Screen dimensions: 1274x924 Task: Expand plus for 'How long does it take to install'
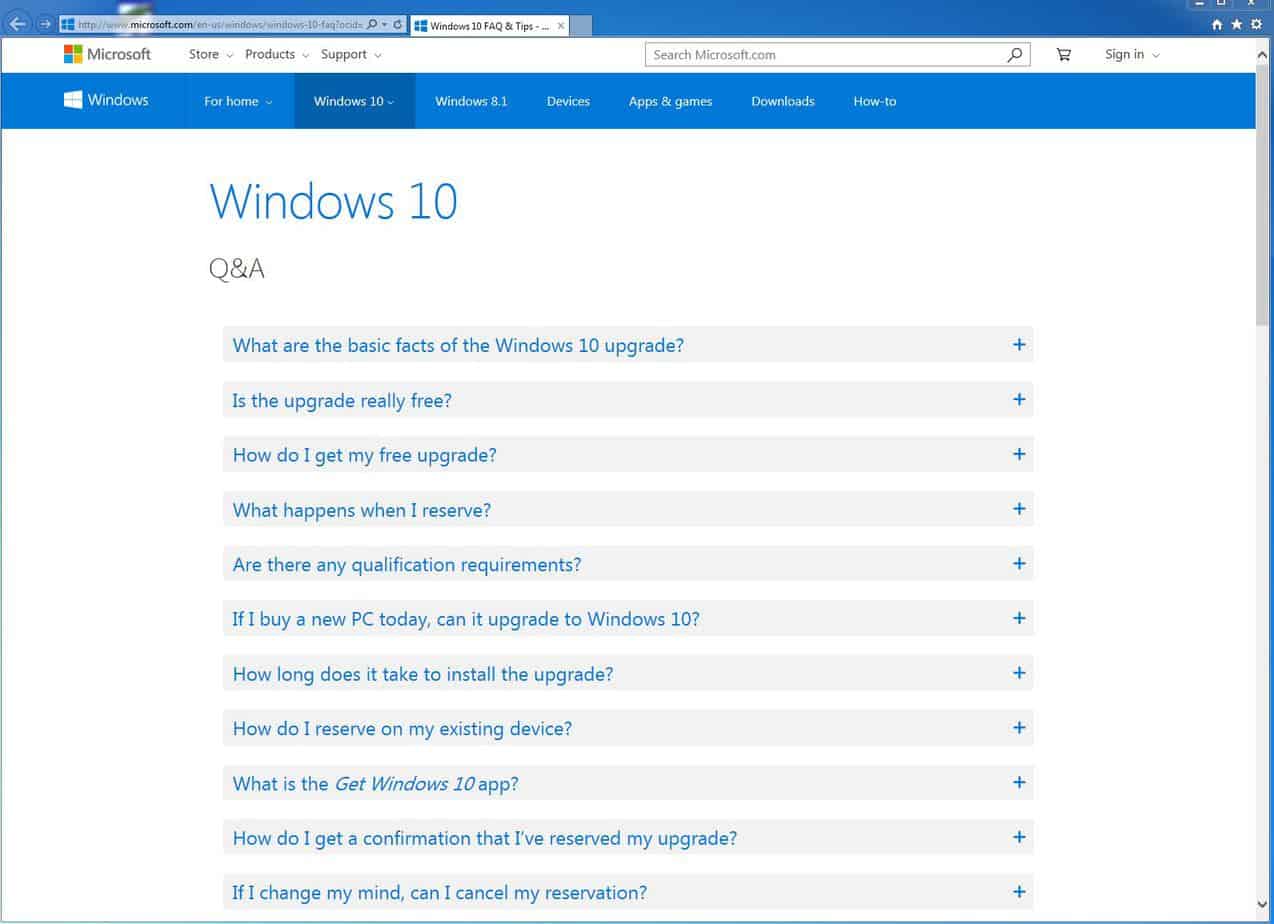(1019, 673)
